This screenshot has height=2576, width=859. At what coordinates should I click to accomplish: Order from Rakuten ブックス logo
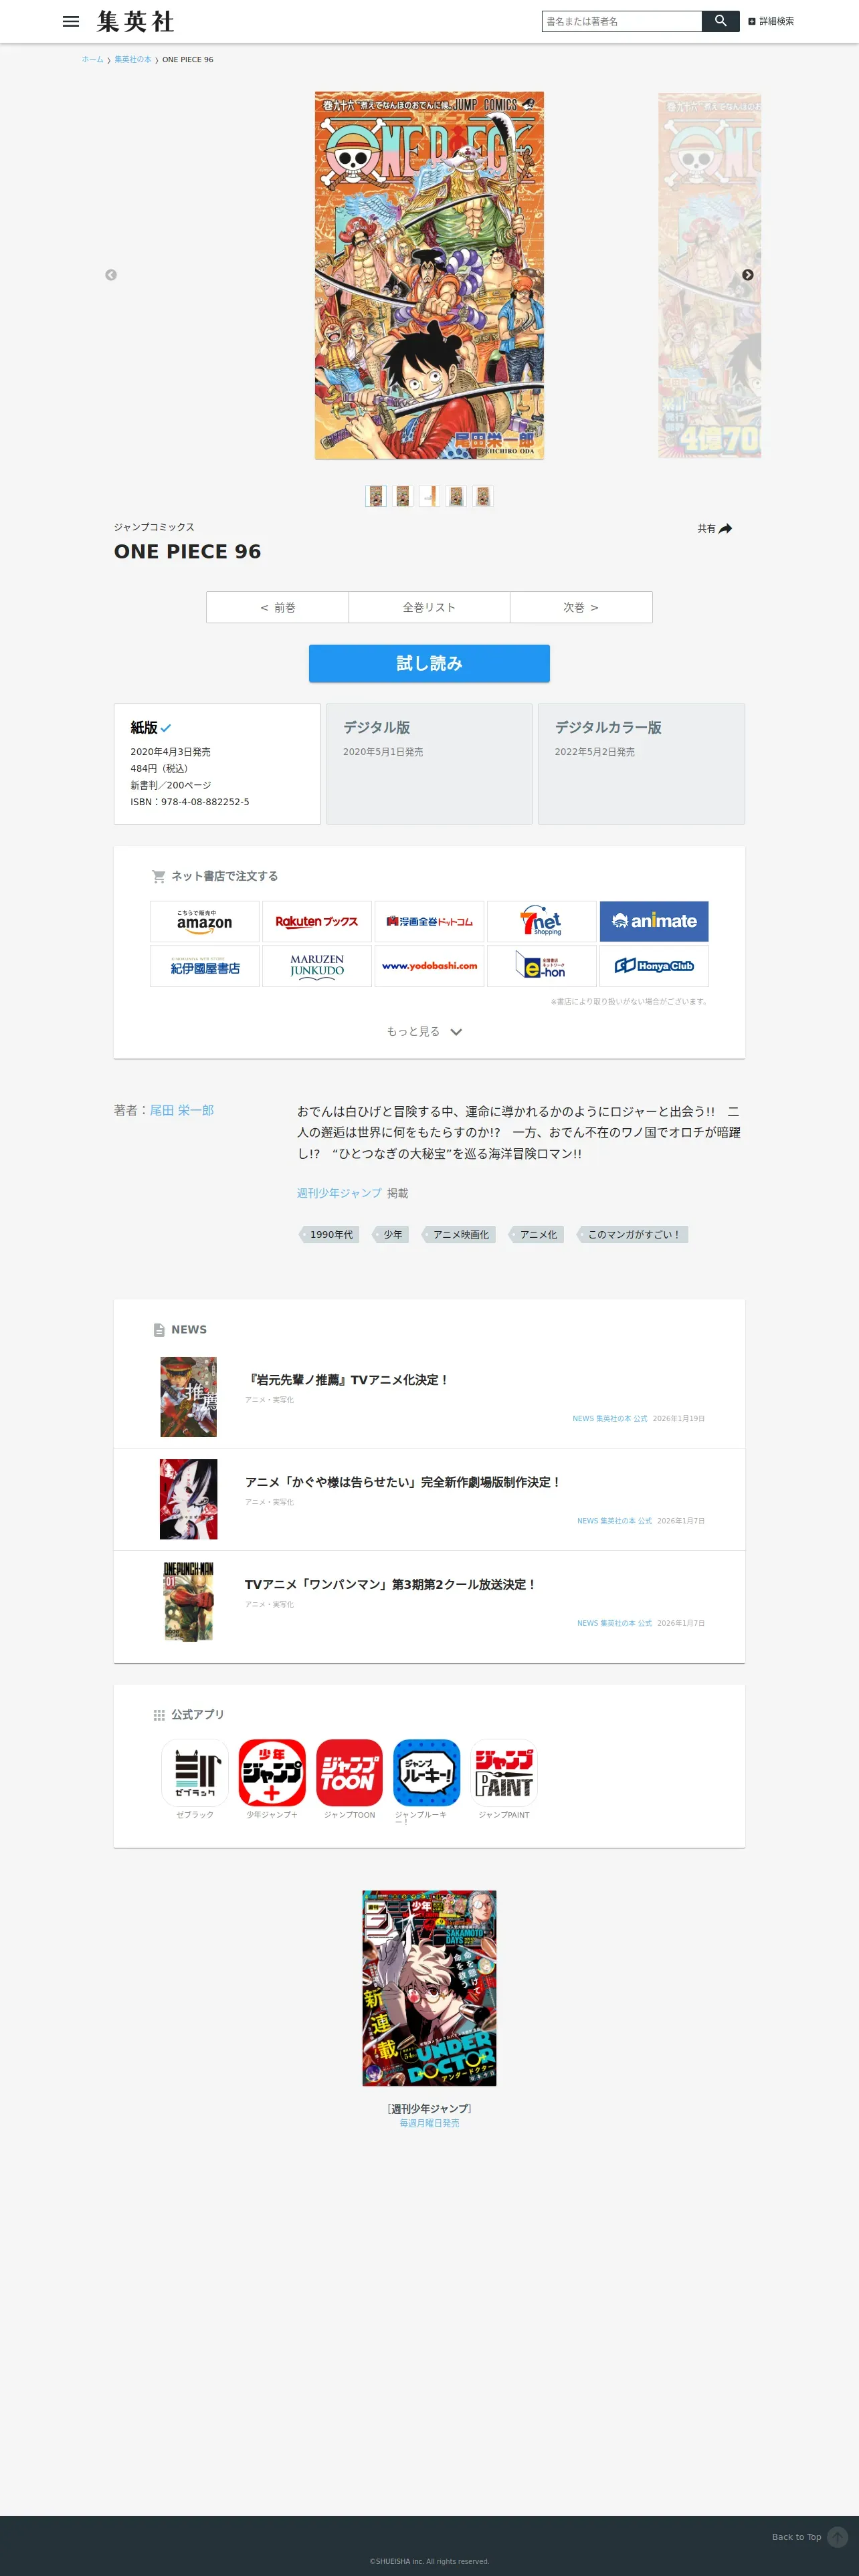(x=317, y=921)
